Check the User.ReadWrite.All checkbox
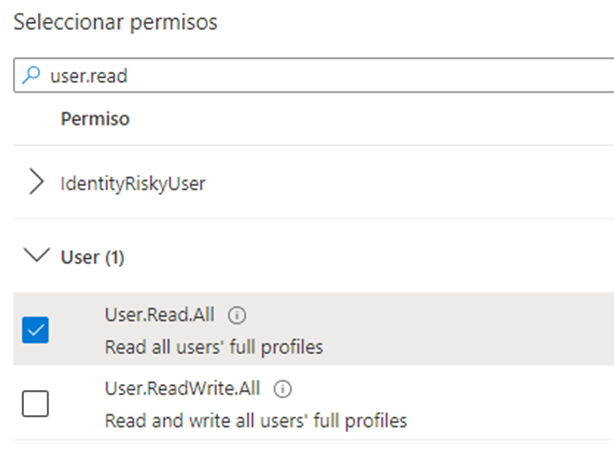This screenshot has height=470, width=614. 35,403
